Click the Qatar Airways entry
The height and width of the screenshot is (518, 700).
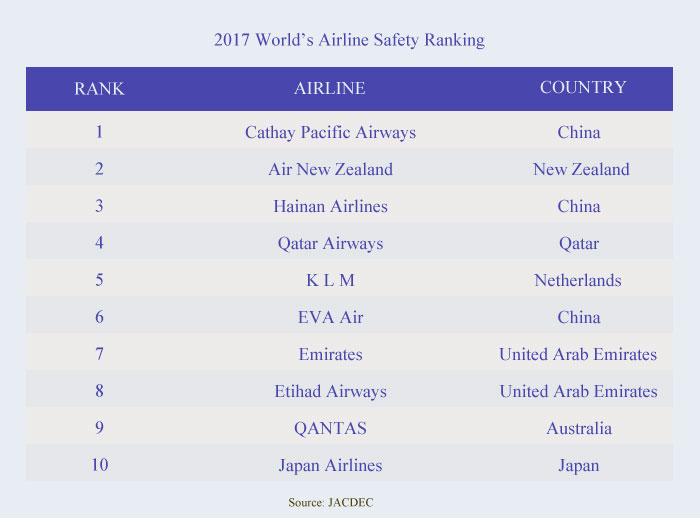click(330, 243)
